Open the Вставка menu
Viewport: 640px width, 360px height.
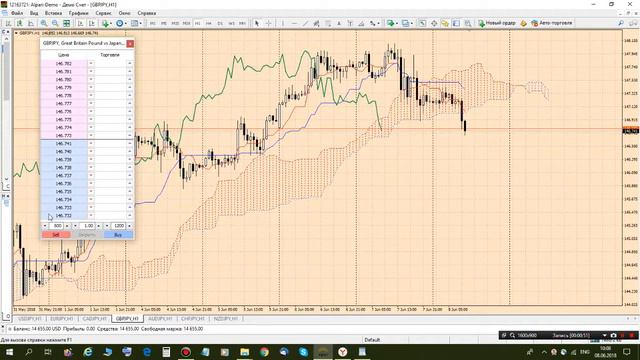pos(53,13)
